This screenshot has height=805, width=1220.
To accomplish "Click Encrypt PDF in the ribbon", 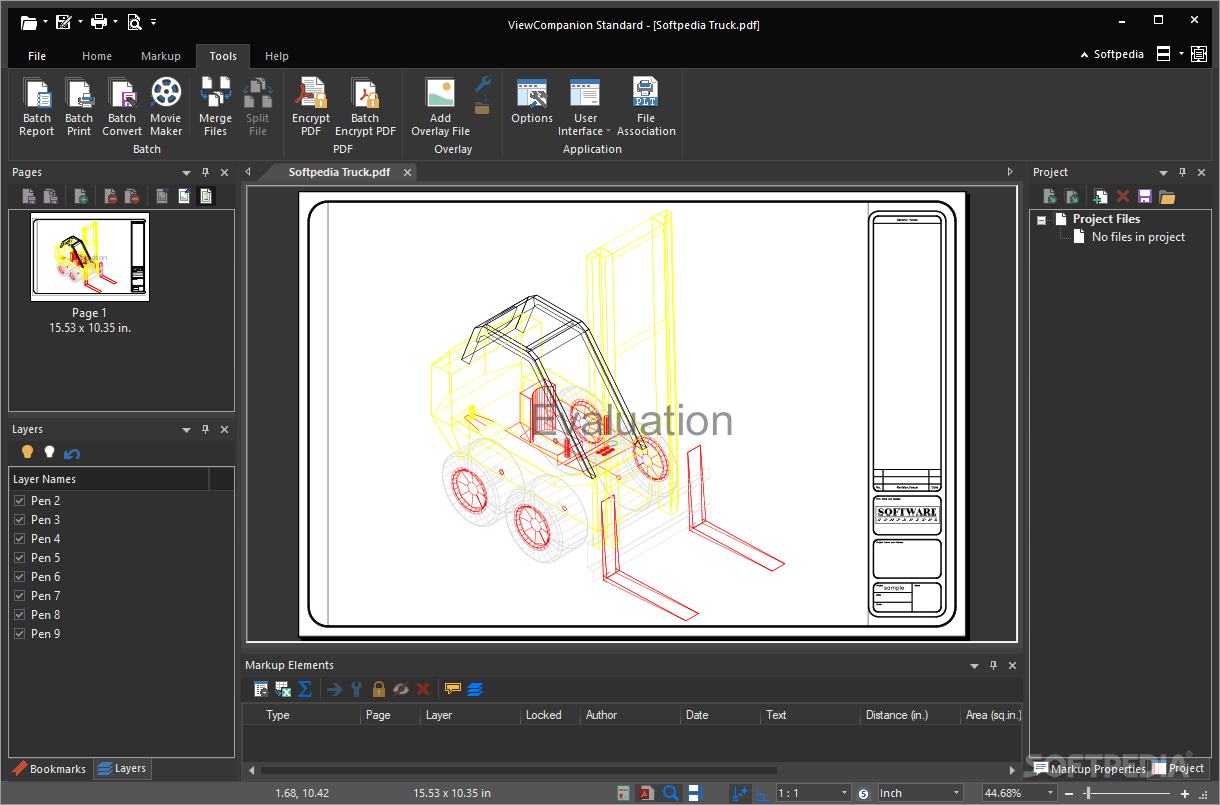I will pyautogui.click(x=311, y=108).
